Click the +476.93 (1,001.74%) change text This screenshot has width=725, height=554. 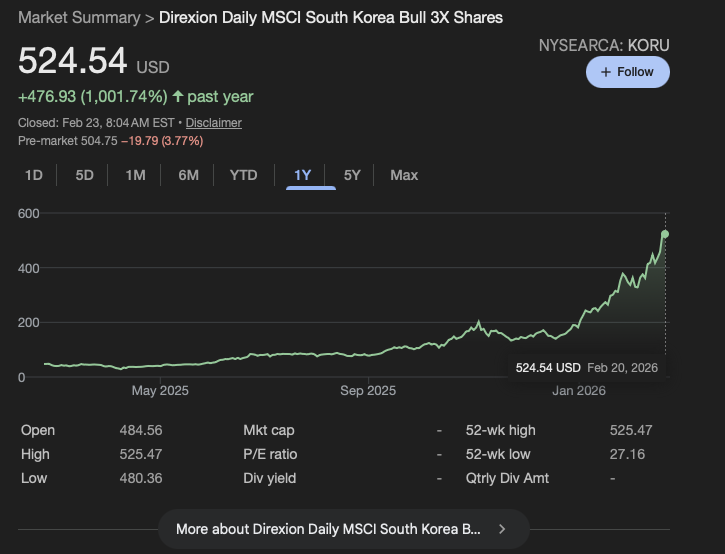[x=92, y=97]
